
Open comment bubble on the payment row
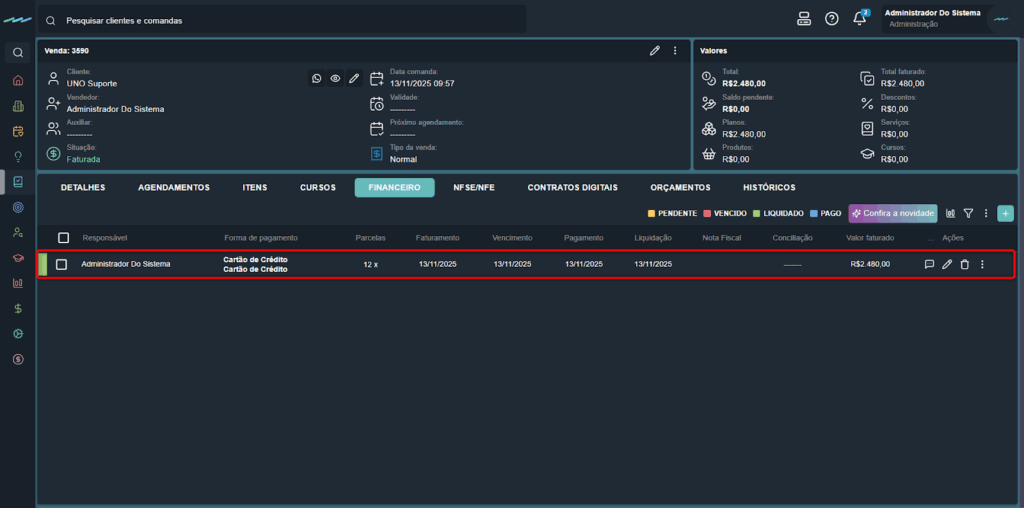(x=929, y=264)
